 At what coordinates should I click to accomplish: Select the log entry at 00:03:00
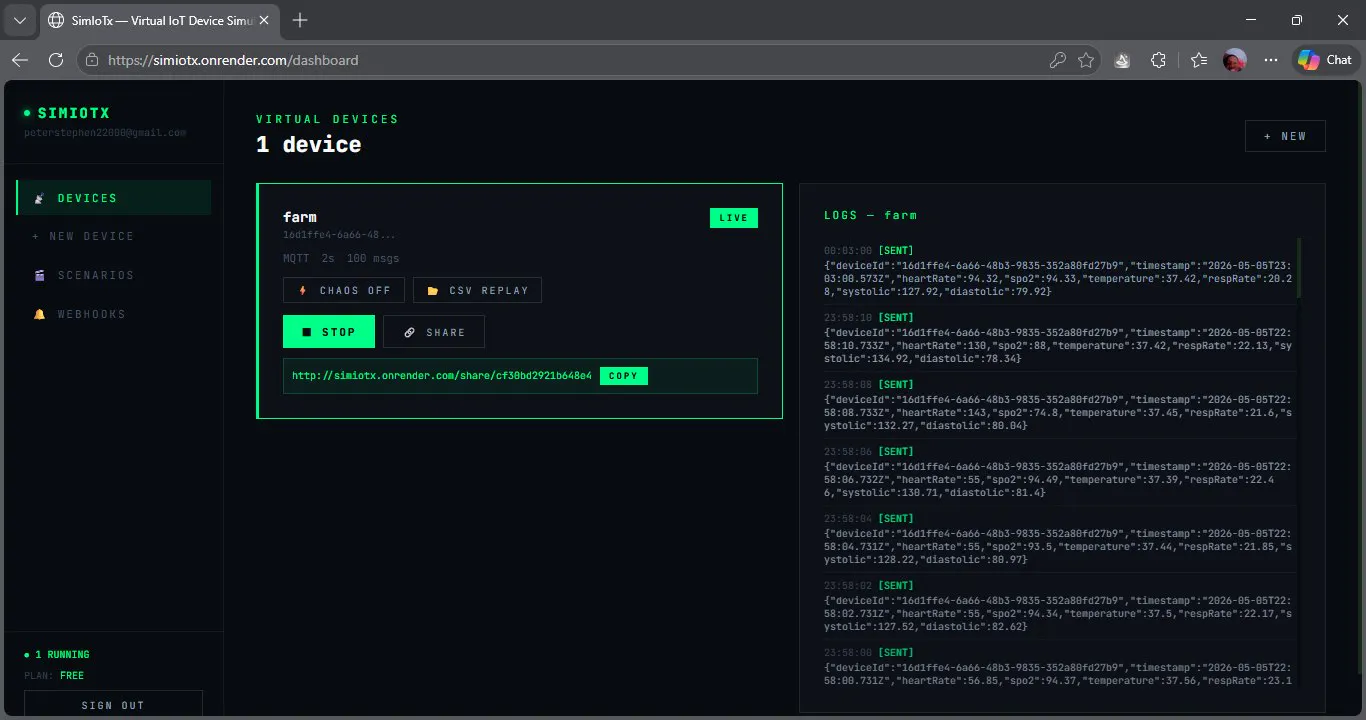[1058, 271]
